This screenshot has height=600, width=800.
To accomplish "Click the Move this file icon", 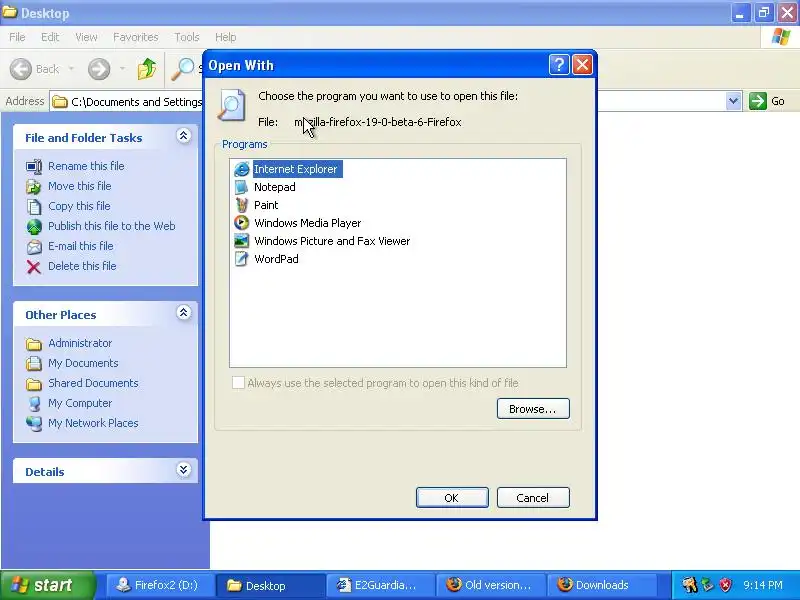I will tap(34, 186).
